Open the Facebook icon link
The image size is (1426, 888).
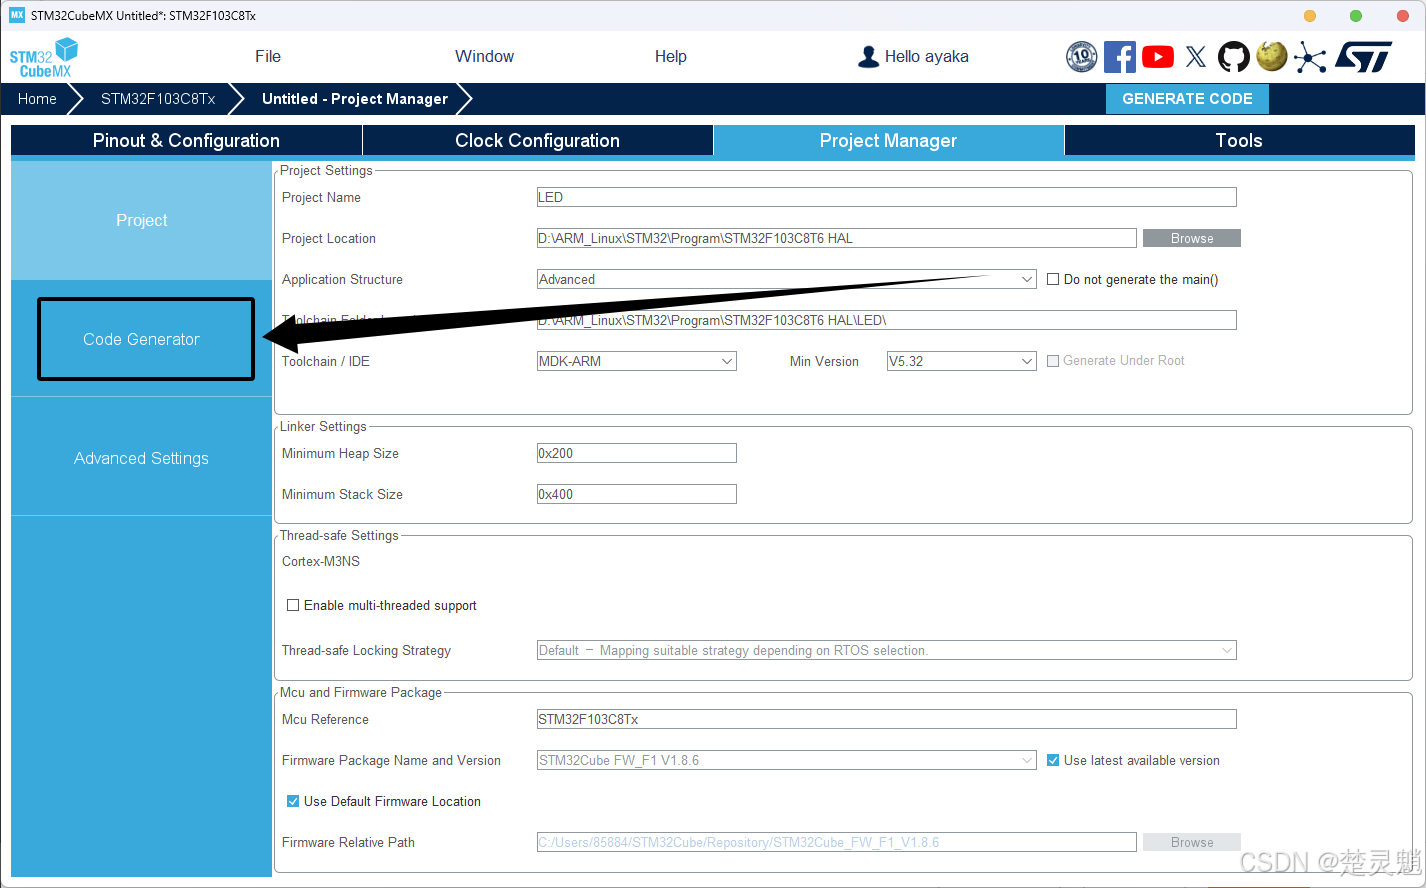pos(1120,57)
